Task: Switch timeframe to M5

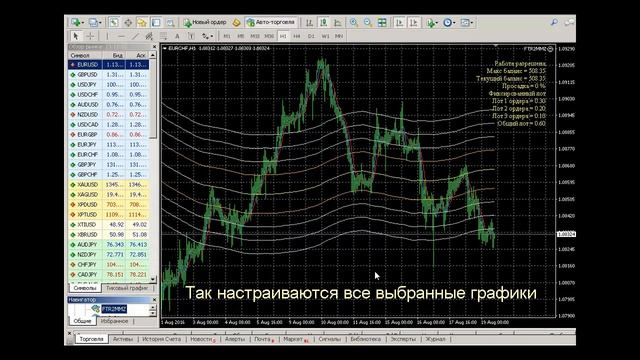Action: 240,36
